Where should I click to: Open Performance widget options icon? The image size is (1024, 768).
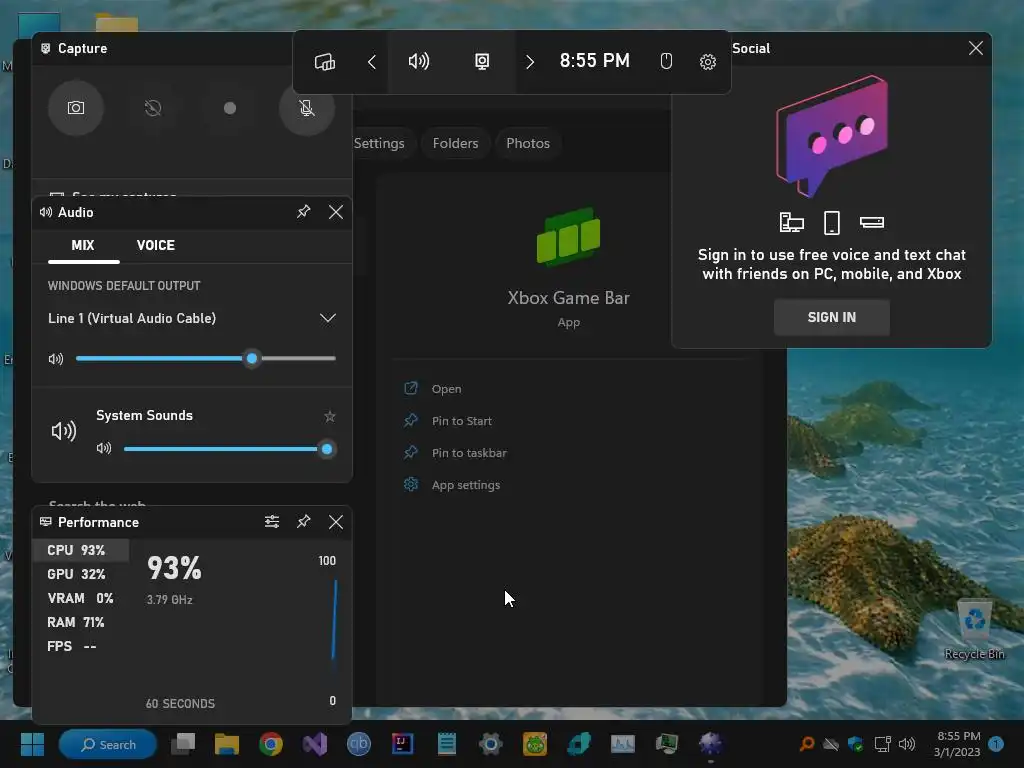click(272, 521)
